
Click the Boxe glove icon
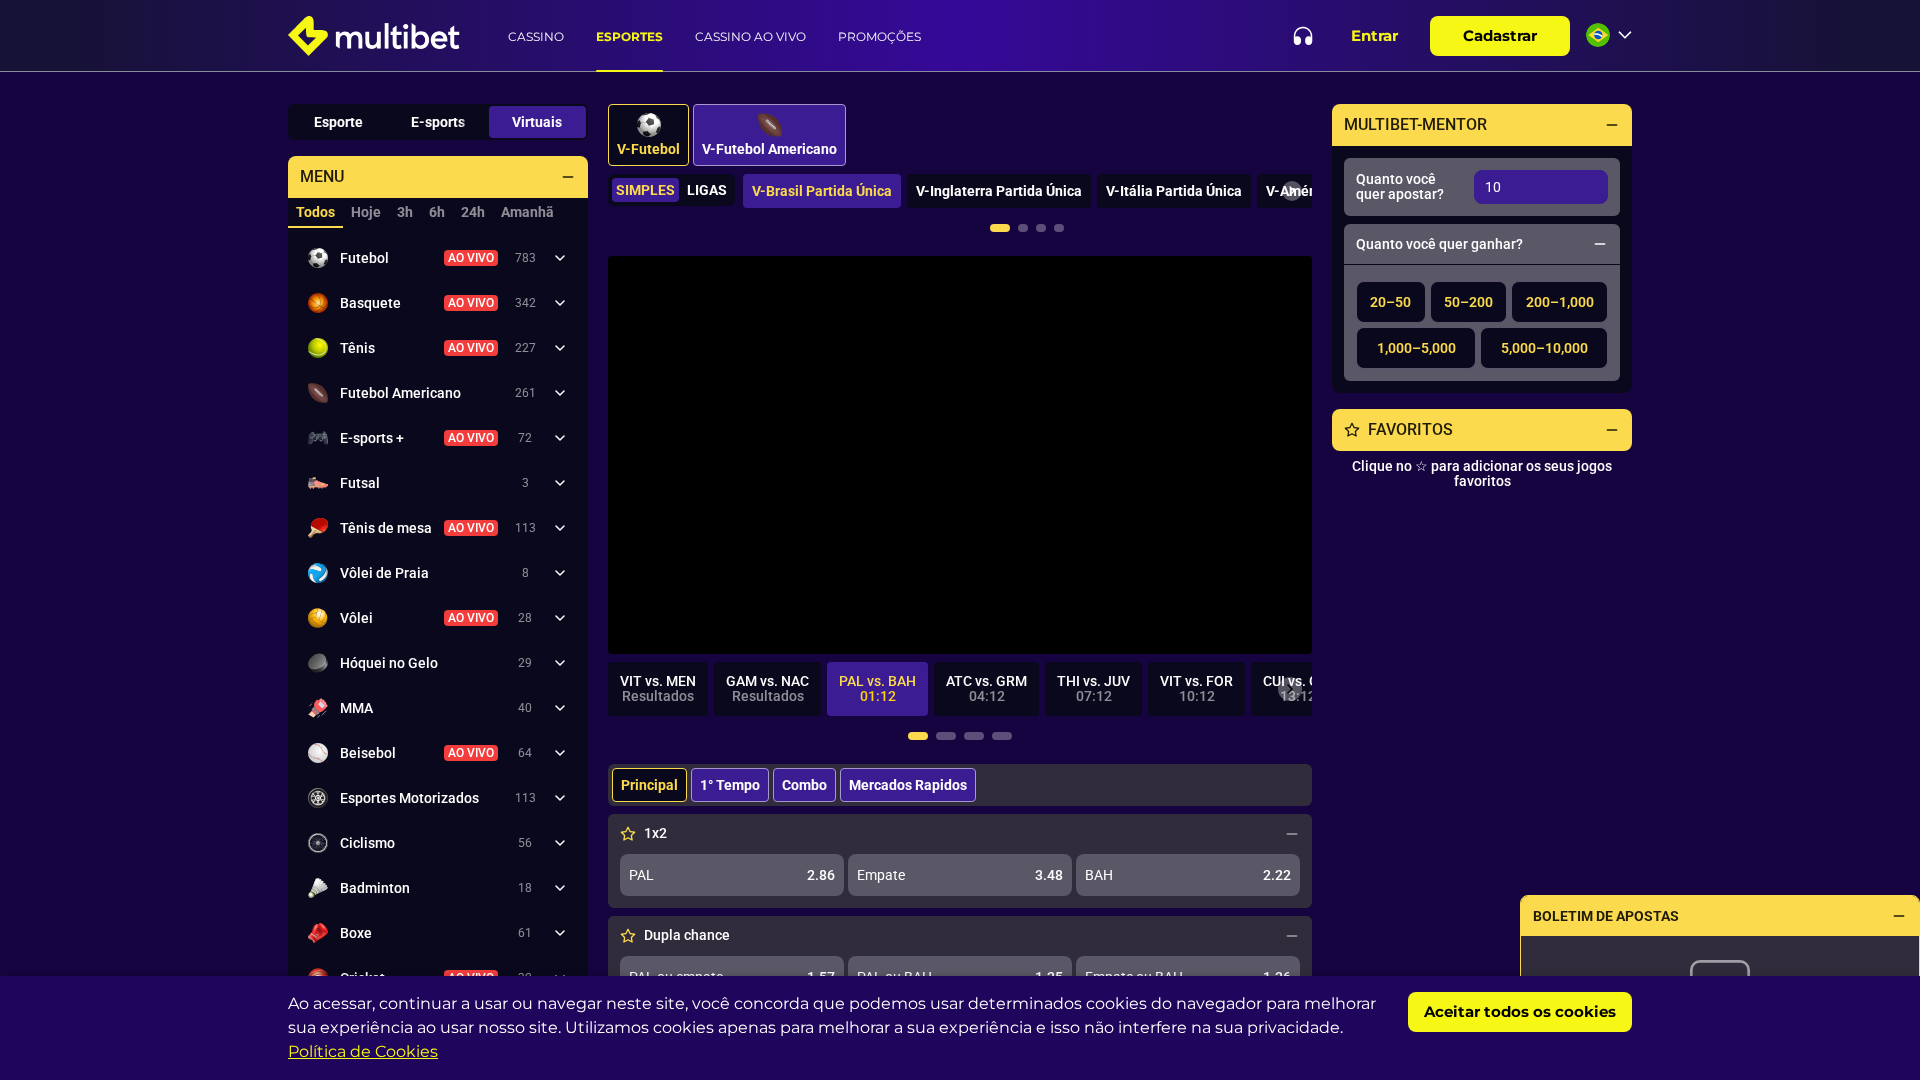(x=318, y=933)
